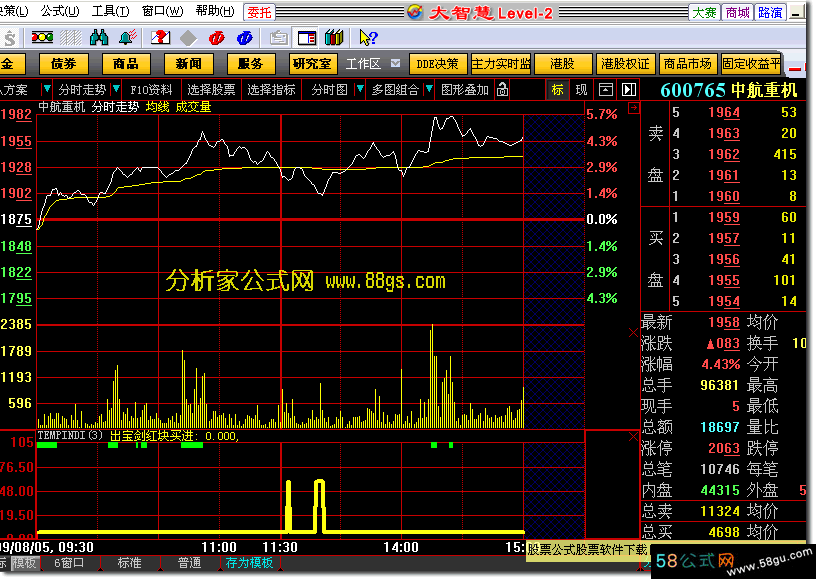Expand the 分时图 dropdown arrow
The image size is (816, 579).
coord(360,89)
